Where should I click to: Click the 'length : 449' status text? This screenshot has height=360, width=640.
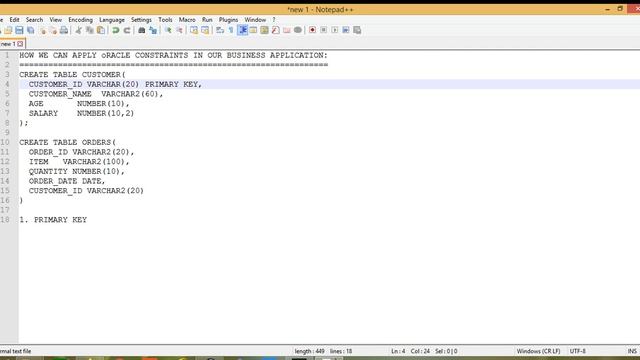309,351
